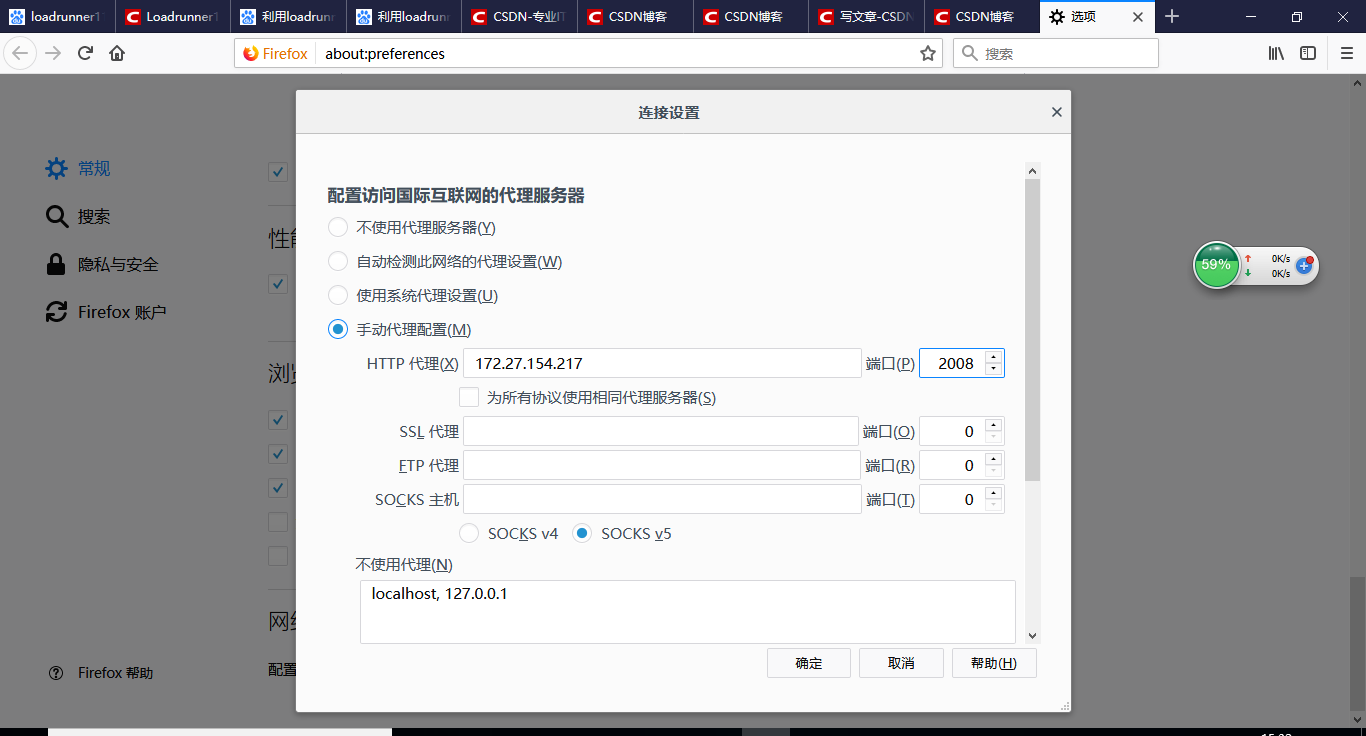This screenshot has height=736, width=1366.
Task: Click the SOCKS 主机 input field
Action: (x=662, y=499)
